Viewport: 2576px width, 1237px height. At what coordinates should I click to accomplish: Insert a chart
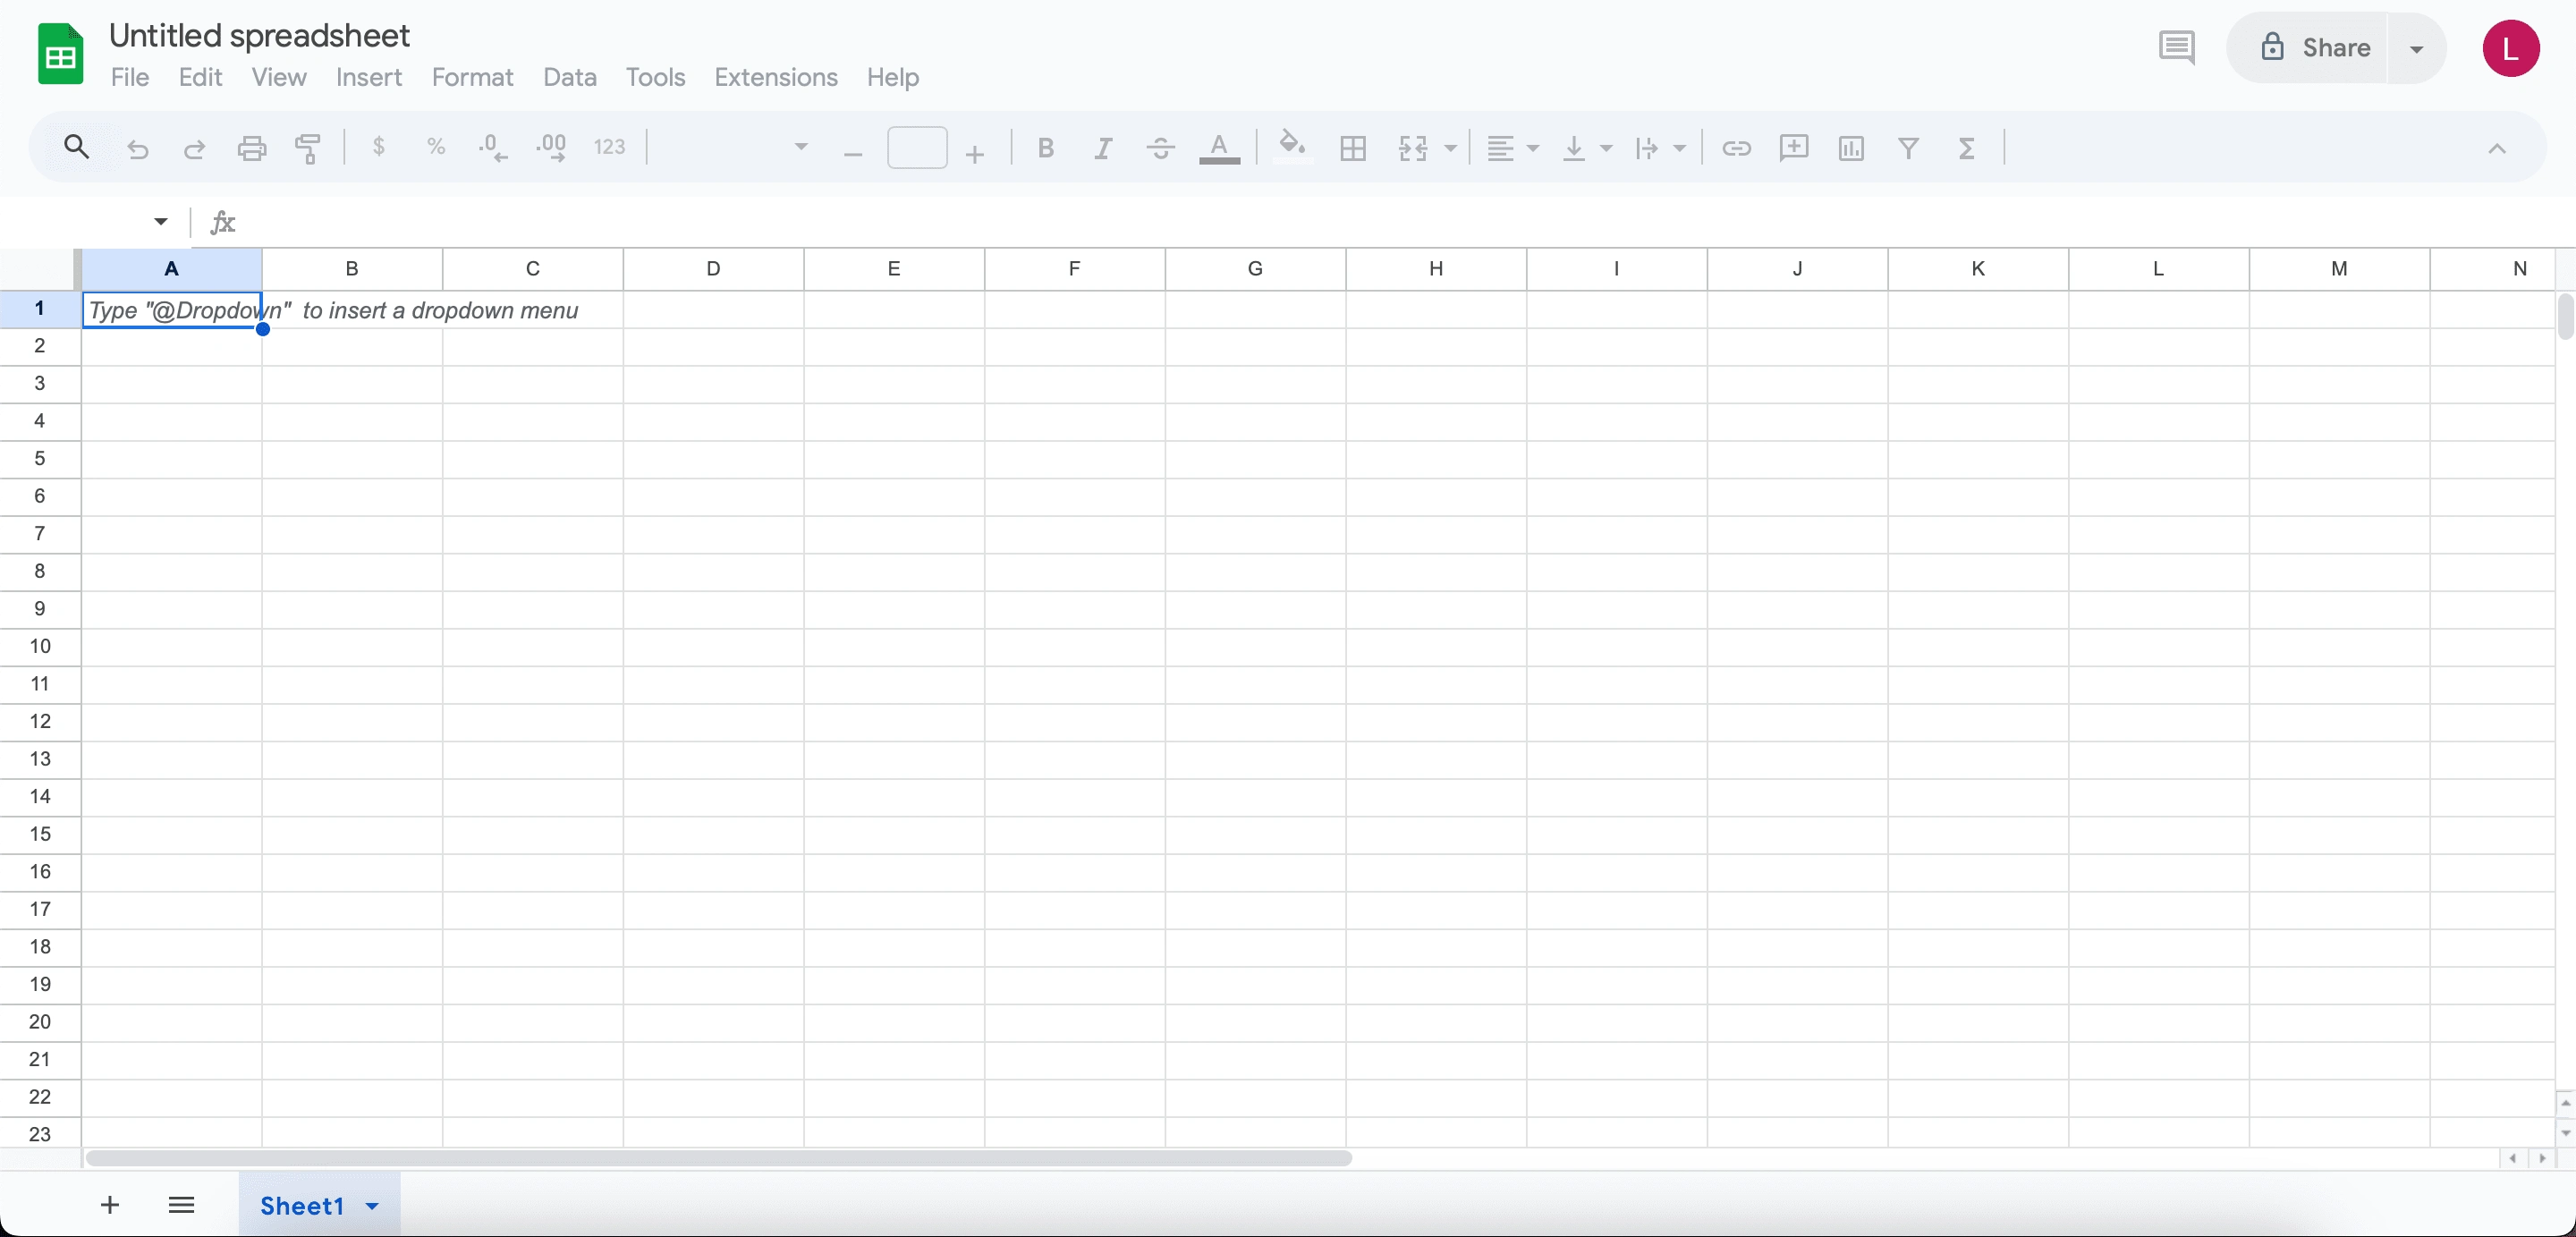pyautogui.click(x=1851, y=148)
